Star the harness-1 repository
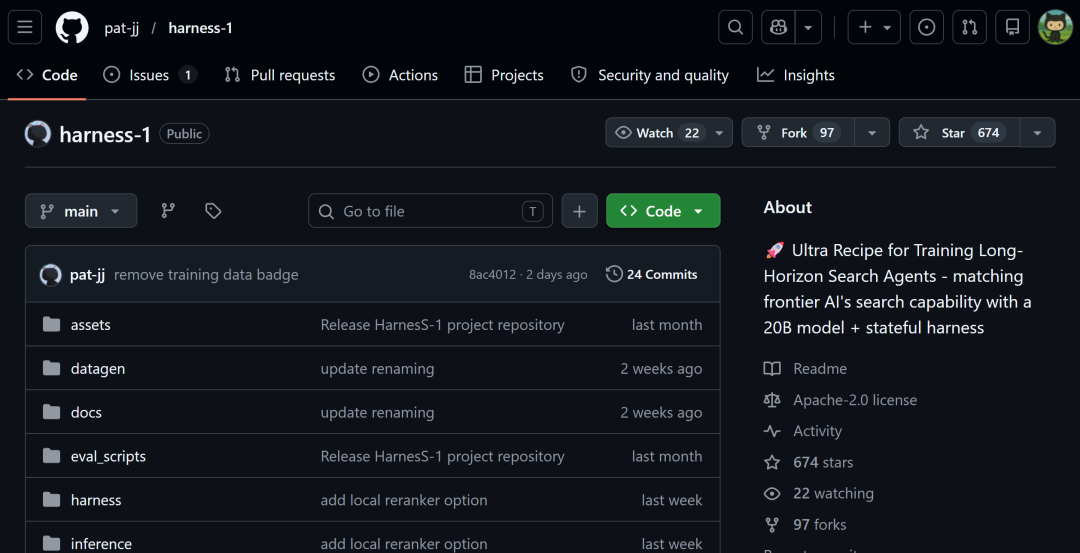Screen dimensions: 1080x553 (x=959, y=133)
